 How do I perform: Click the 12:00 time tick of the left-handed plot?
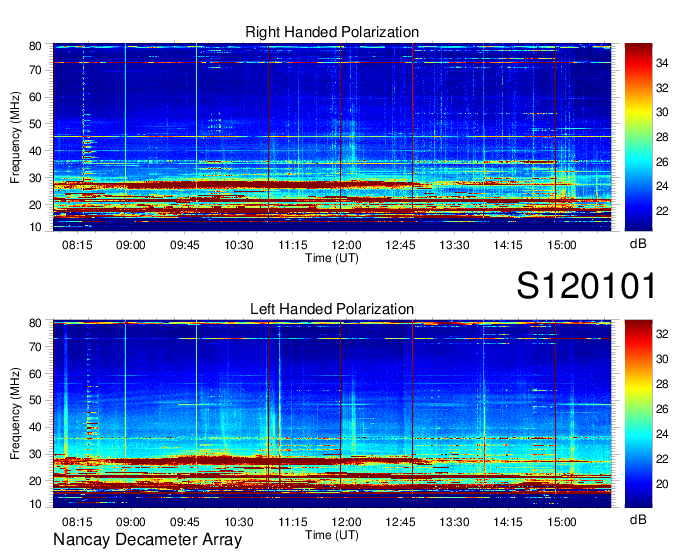coord(347,522)
